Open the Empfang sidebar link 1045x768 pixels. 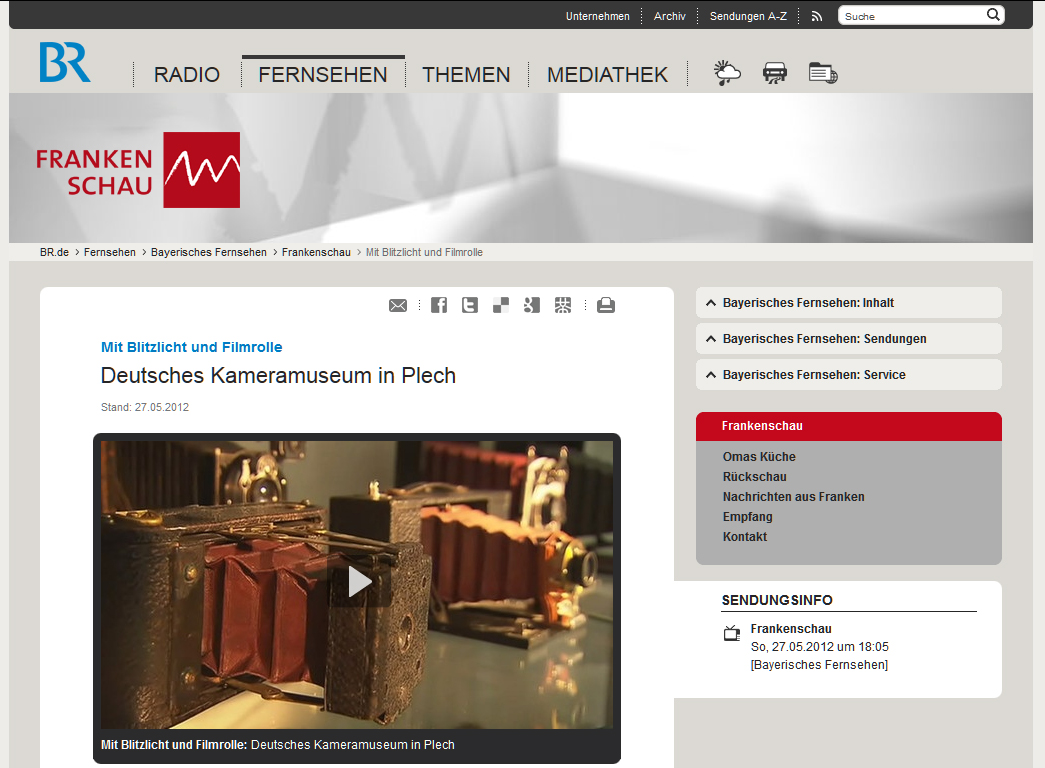point(748,517)
